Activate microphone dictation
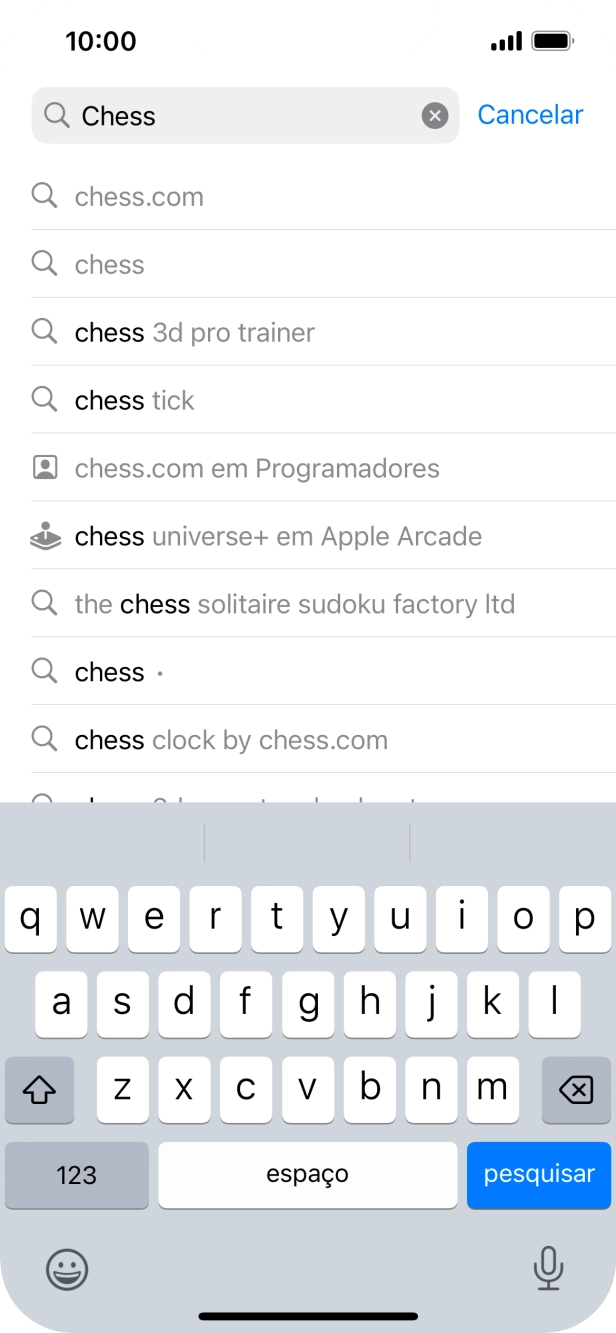The image size is (616, 1333). click(x=547, y=1269)
